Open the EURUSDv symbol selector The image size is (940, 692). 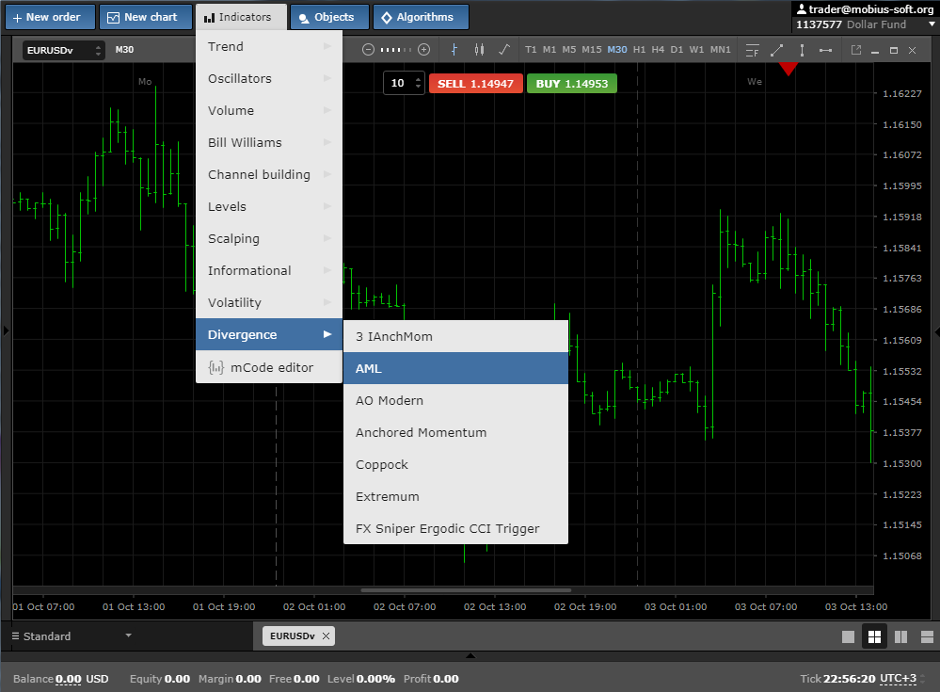64,50
